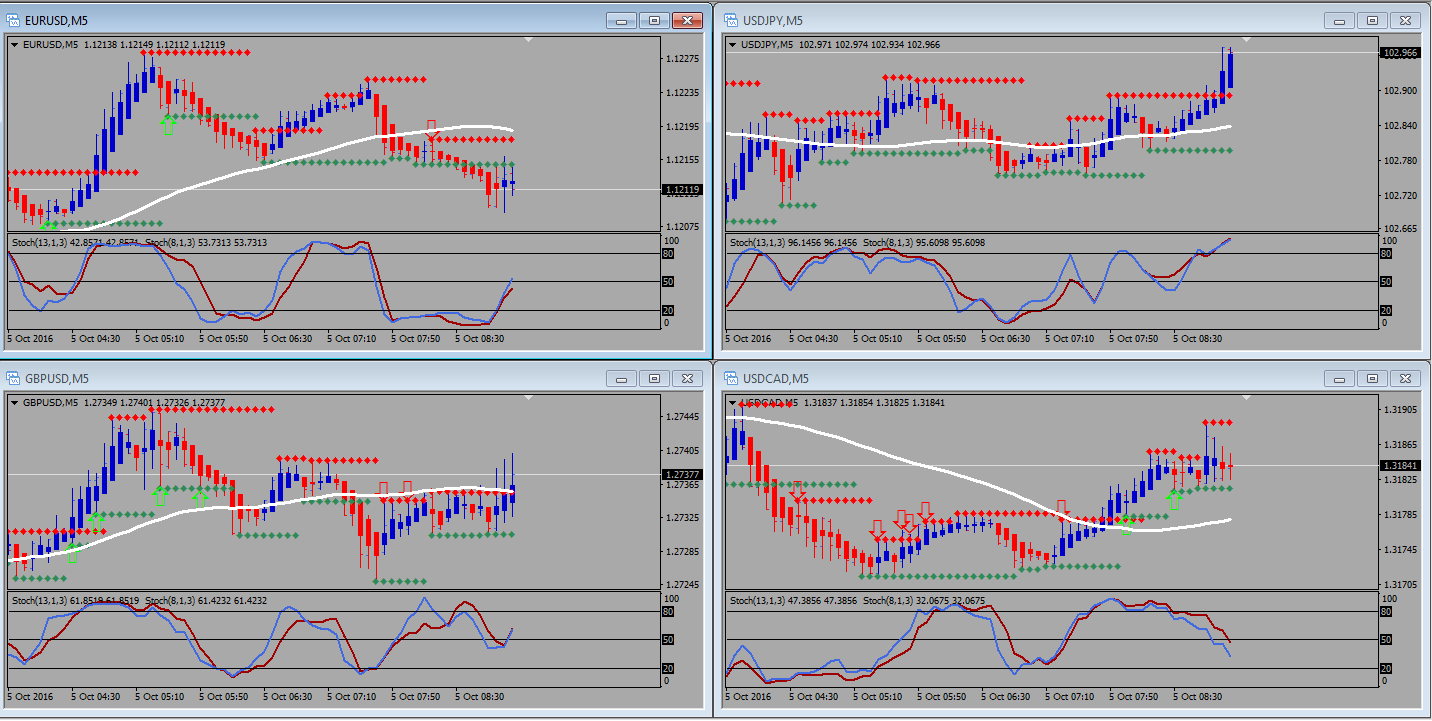
Task: Click the current price label 1.31841
Action: (1399, 466)
